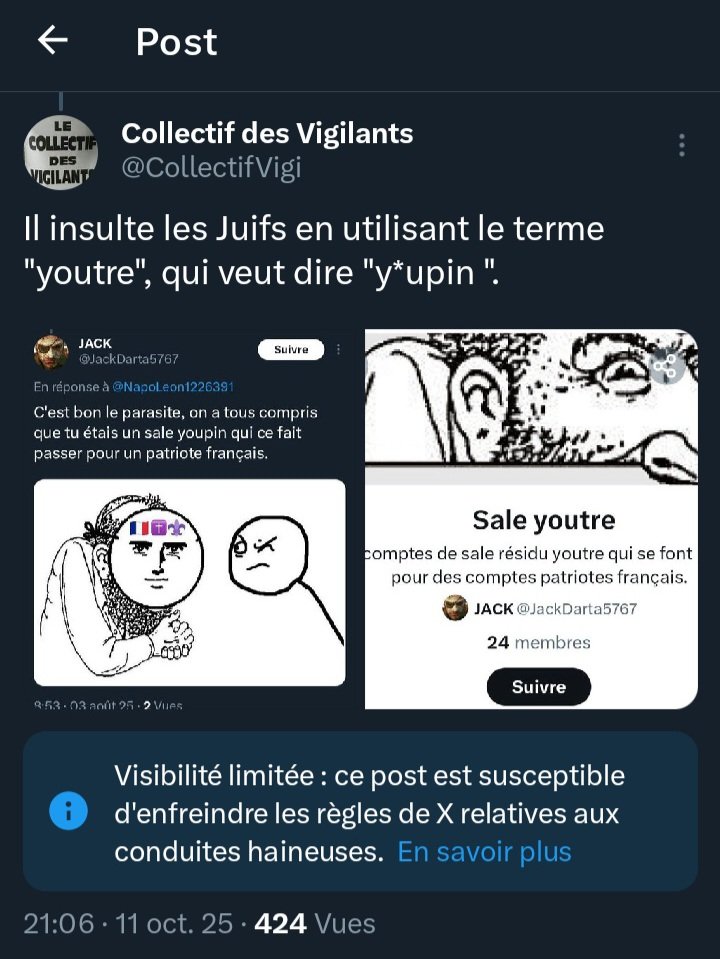Click the "Collectif des Vigilants" display name

[x=267, y=132]
